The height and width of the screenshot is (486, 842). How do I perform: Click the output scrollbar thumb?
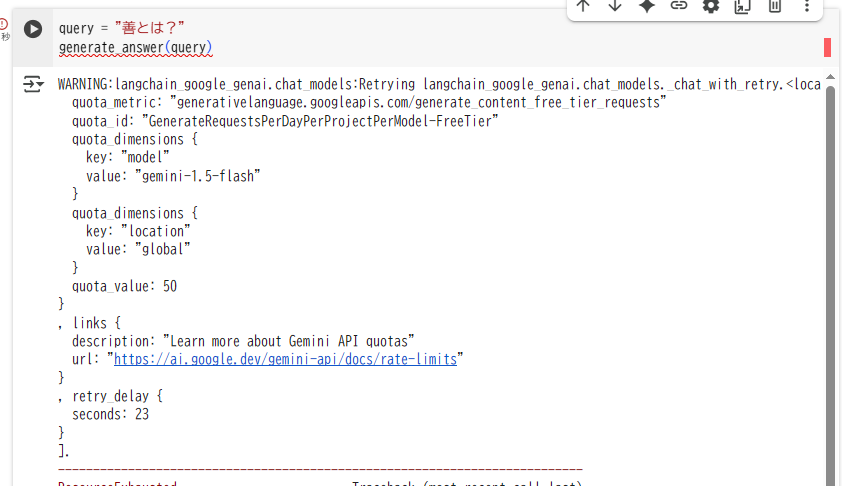click(830, 285)
